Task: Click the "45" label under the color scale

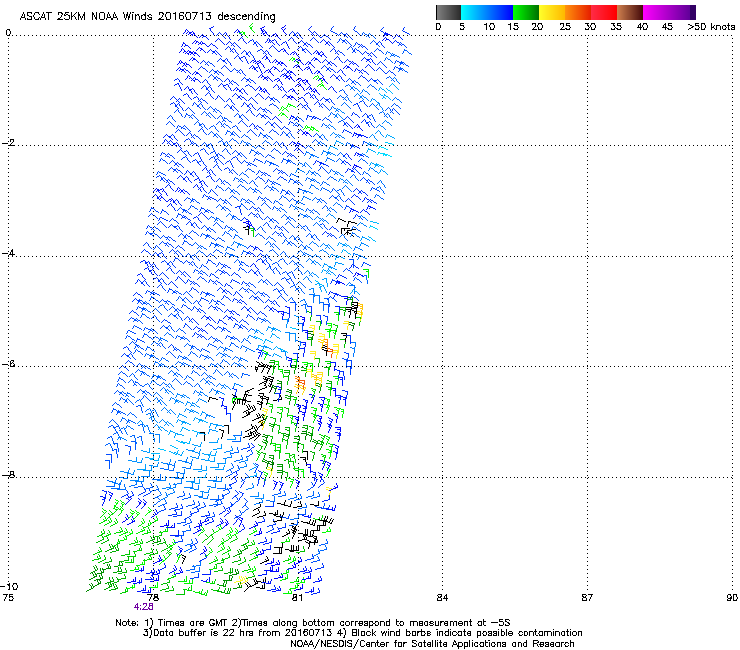Action: pos(667,27)
